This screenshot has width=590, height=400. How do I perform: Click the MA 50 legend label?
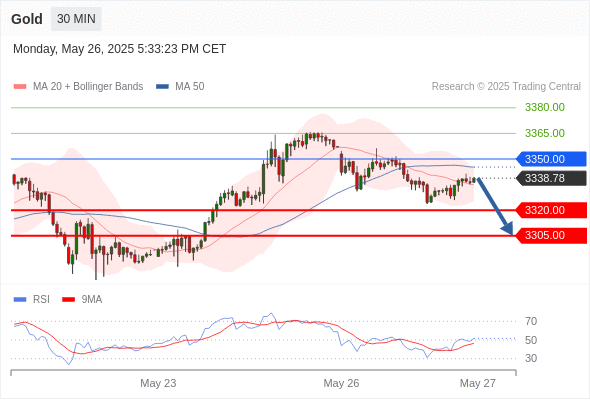[x=190, y=87]
